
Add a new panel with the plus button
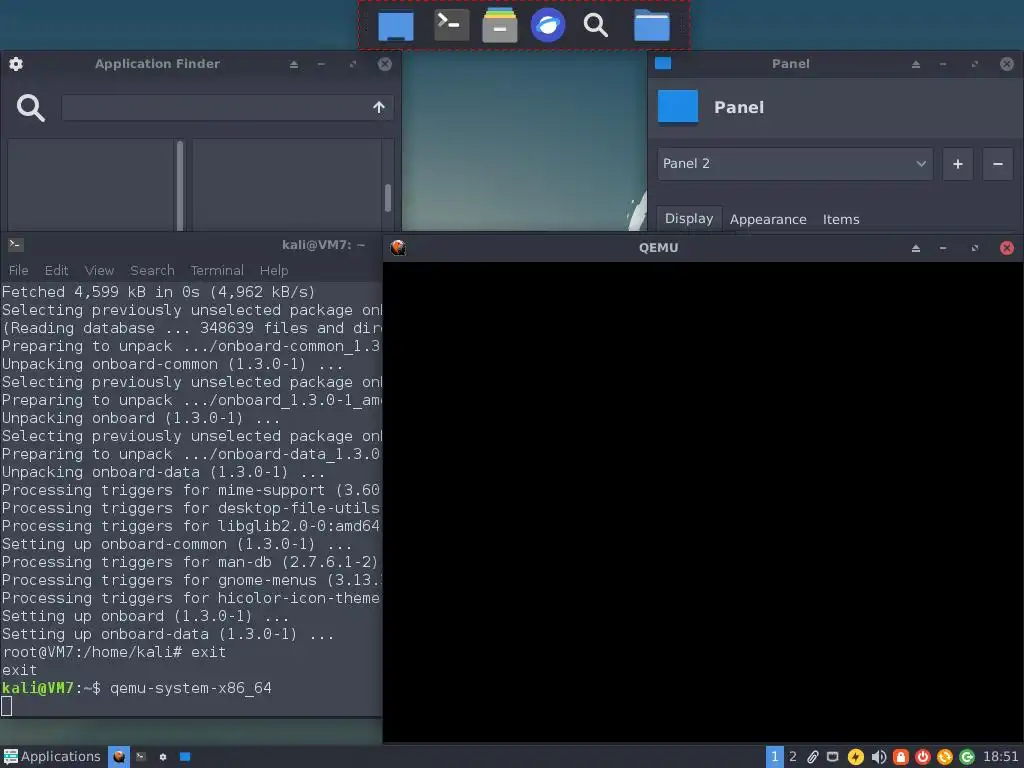pyautogui.click(x=958, y=164)
